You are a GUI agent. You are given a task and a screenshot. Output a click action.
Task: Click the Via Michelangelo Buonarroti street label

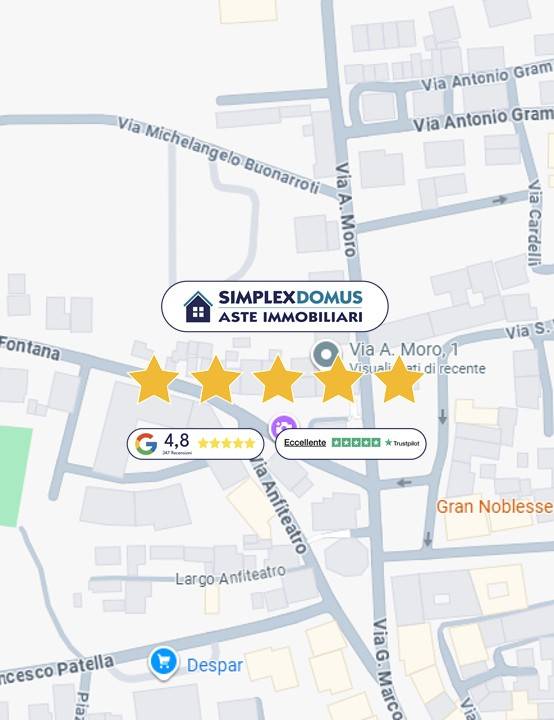point(219,155)
